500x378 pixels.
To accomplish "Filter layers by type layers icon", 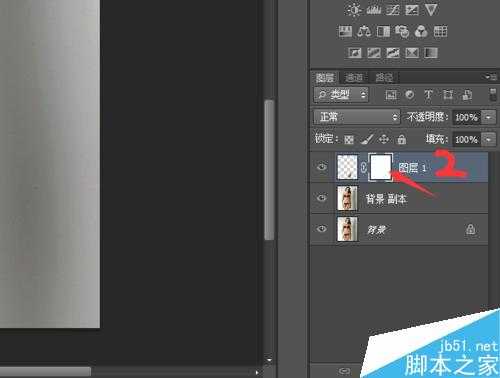I will tap(429, 95).
